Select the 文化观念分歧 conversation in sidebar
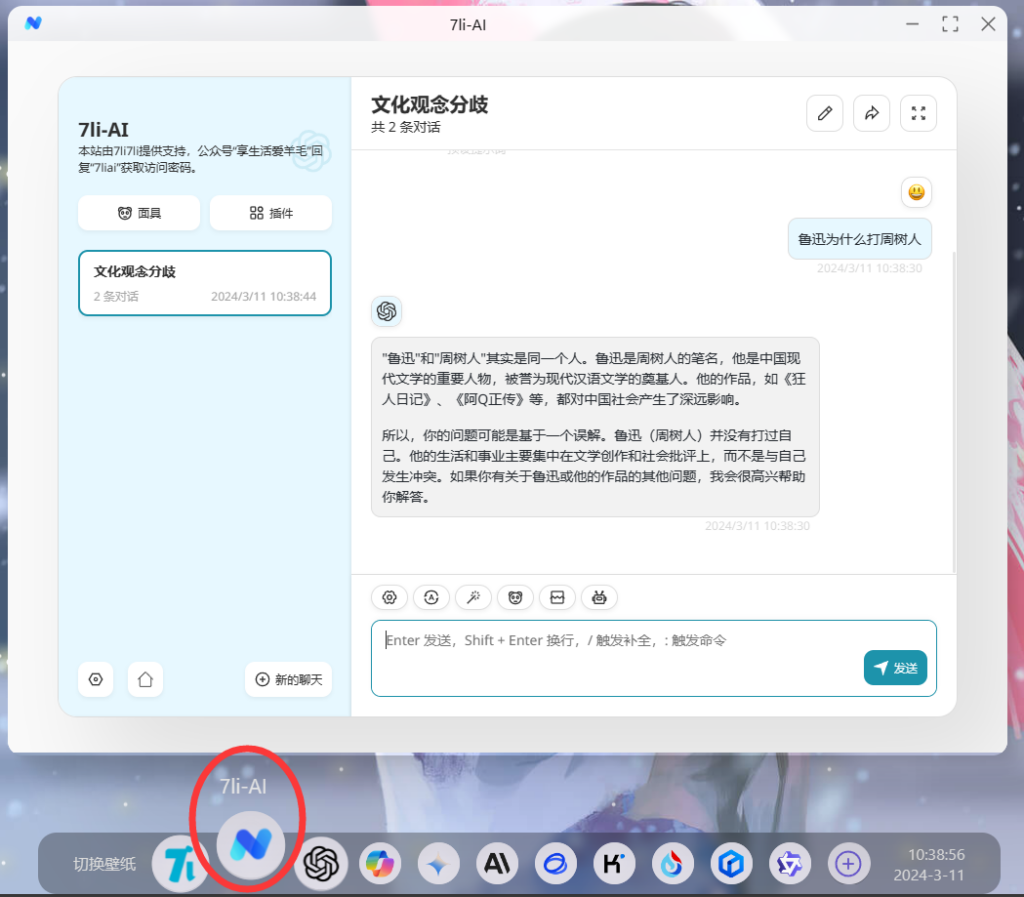This screenshot has width=1024, height=897. click(205, 283)
